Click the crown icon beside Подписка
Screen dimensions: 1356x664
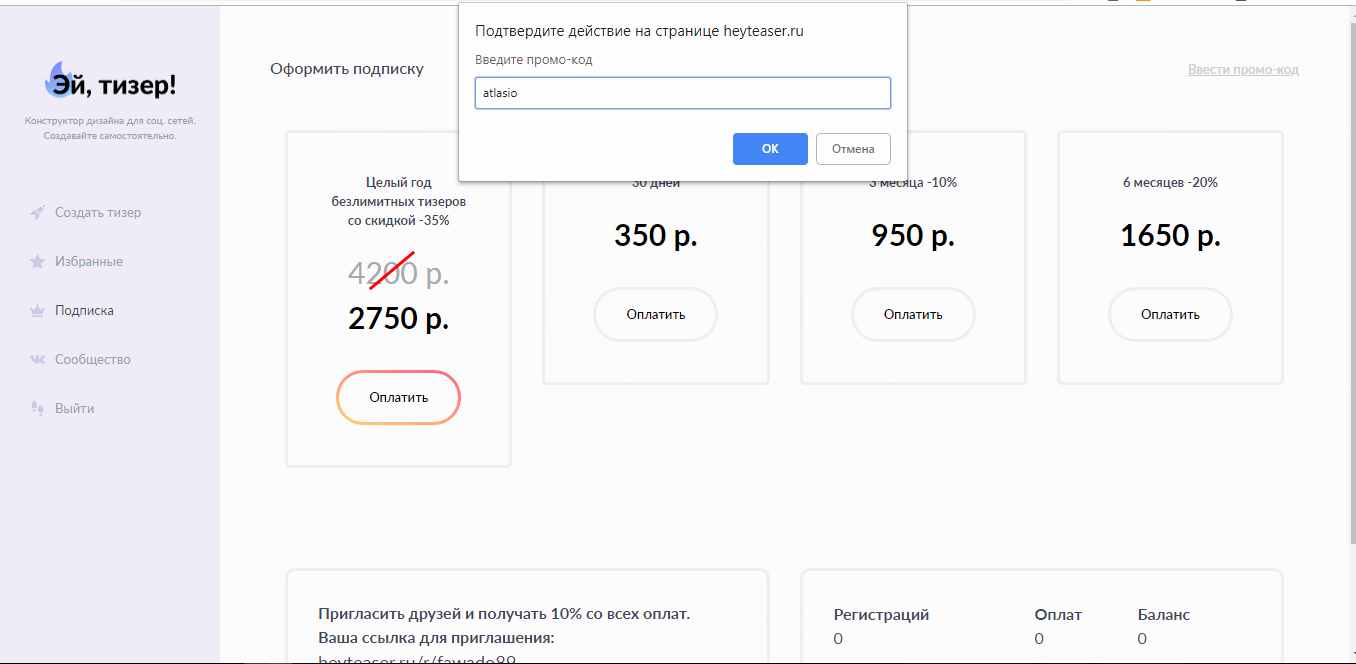point(37,310)
